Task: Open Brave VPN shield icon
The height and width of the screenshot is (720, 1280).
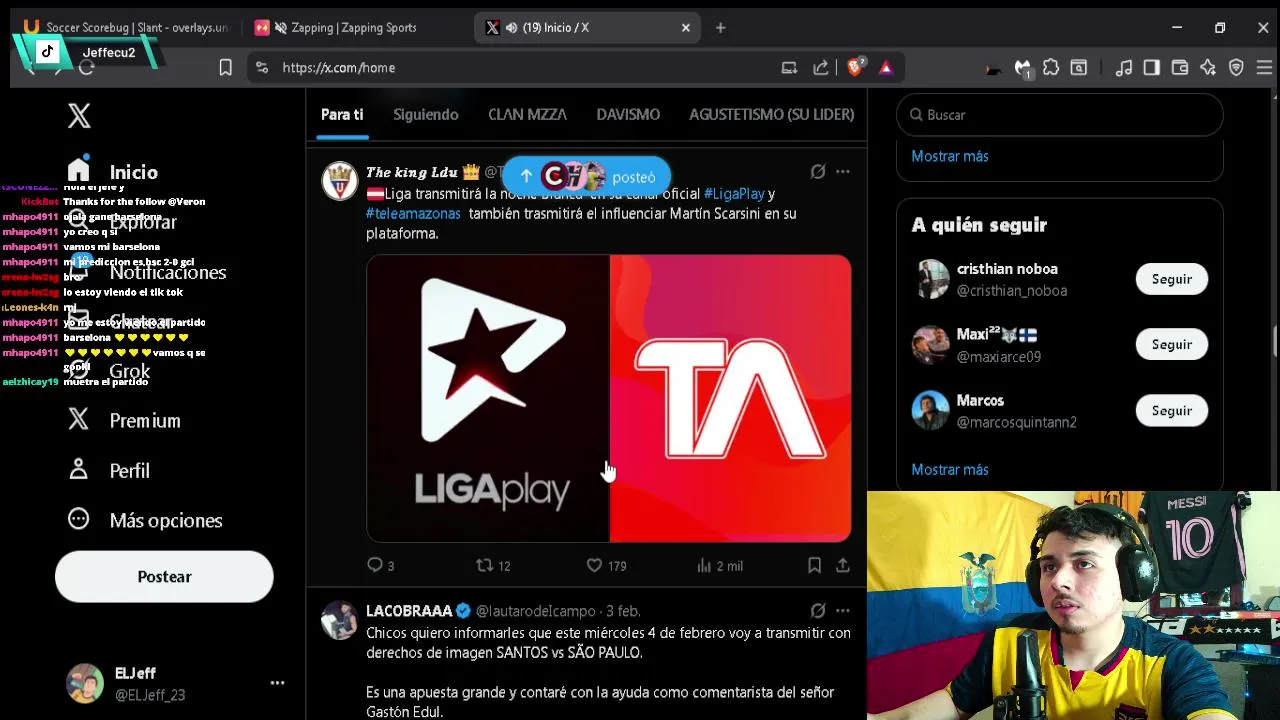Action: (x=1236, y=68)
